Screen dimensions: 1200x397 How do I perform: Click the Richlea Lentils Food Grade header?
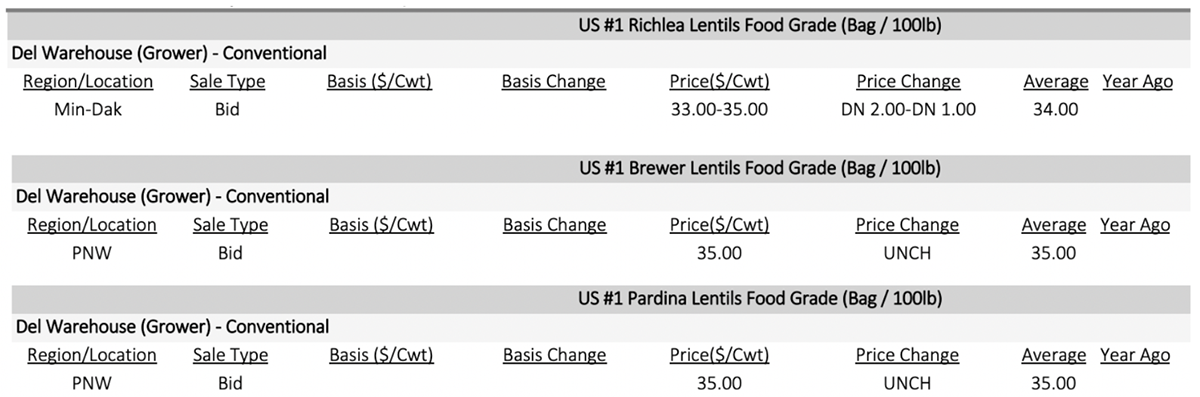759,25
